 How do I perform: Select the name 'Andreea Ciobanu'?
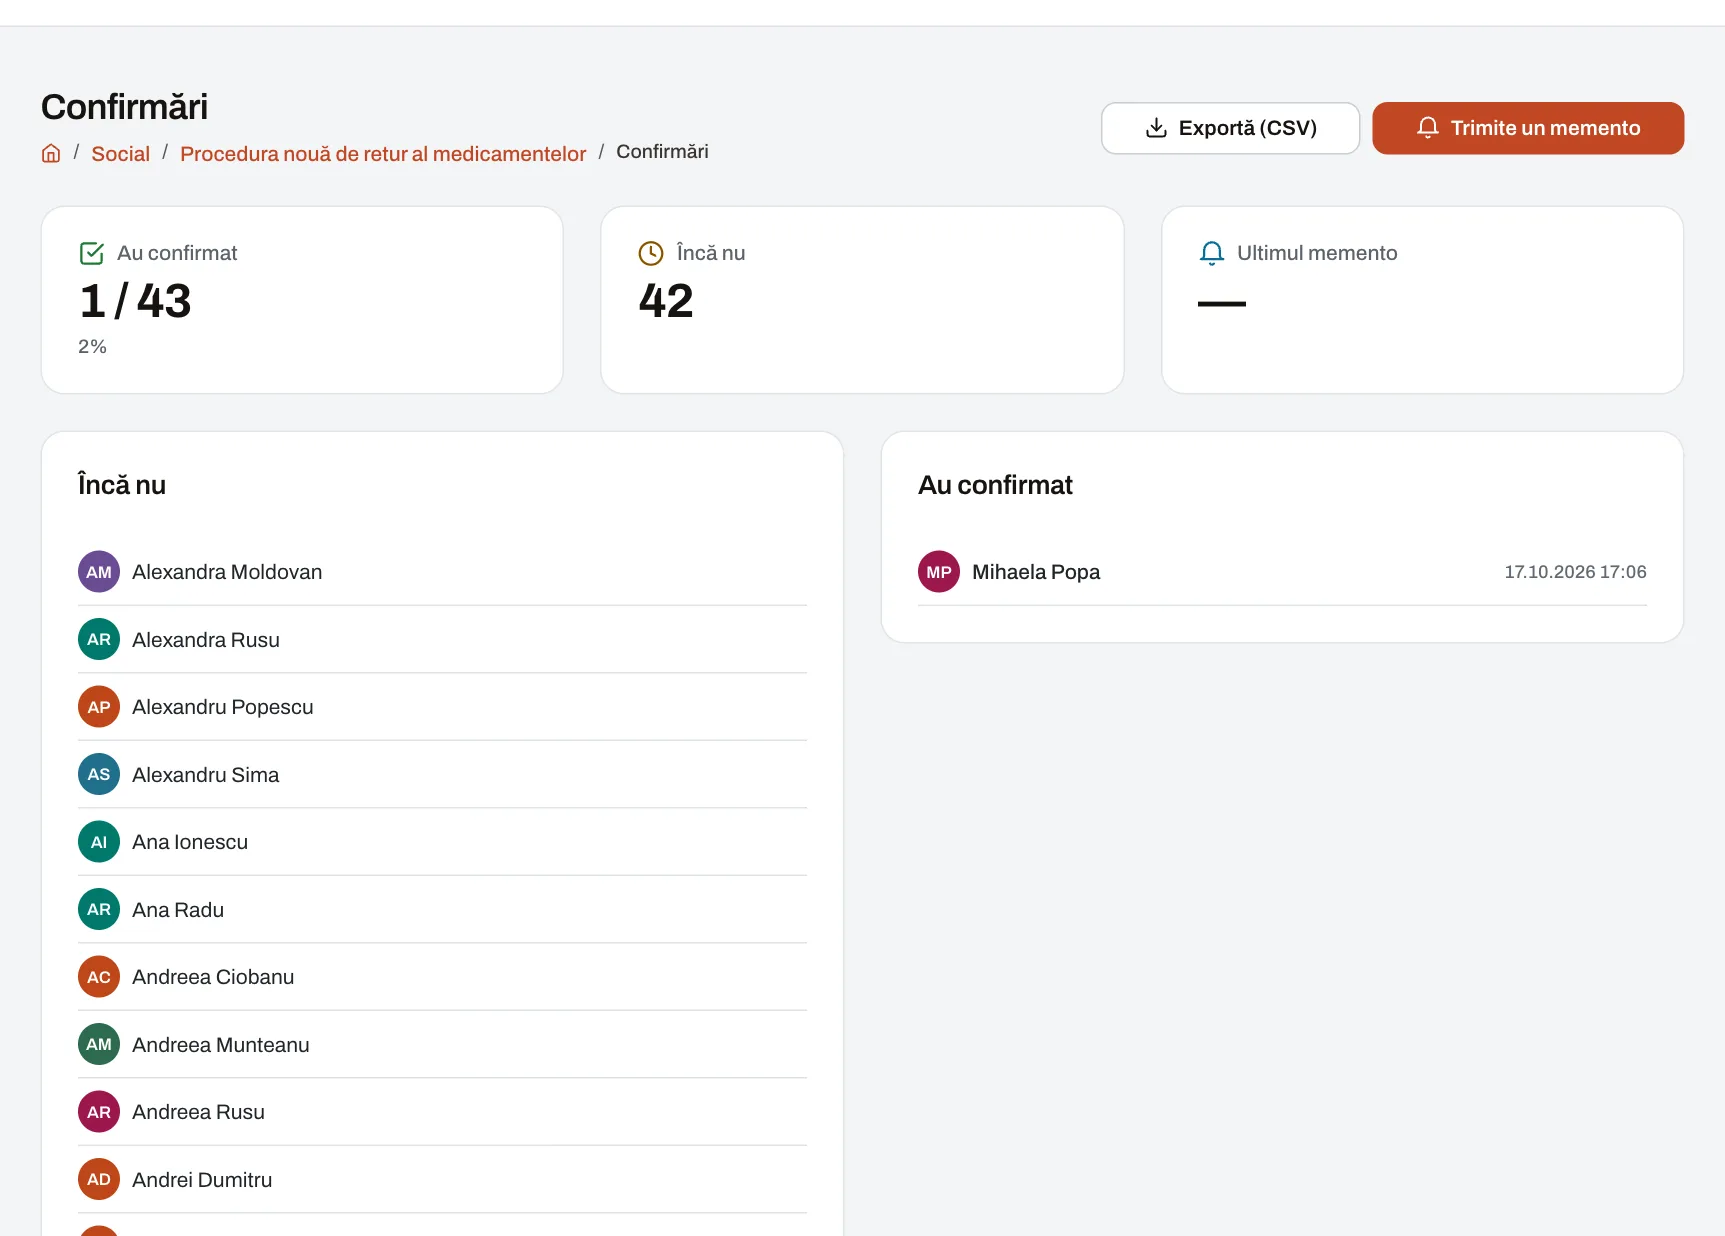pos(213,977)
